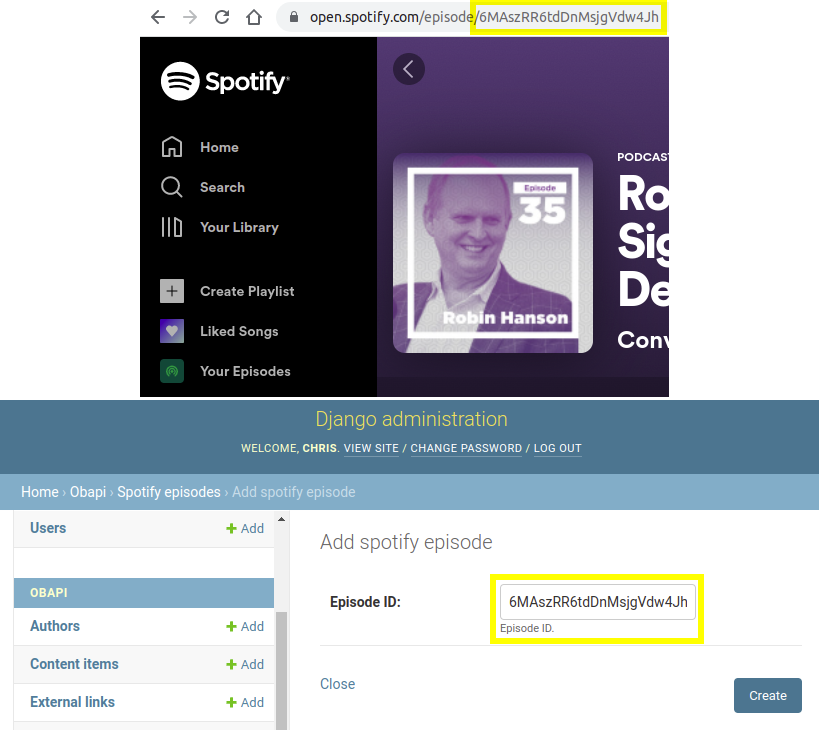Click Spotify's circular back chevron button
Viewport: 819px width, 730px height.
[409, 69]
